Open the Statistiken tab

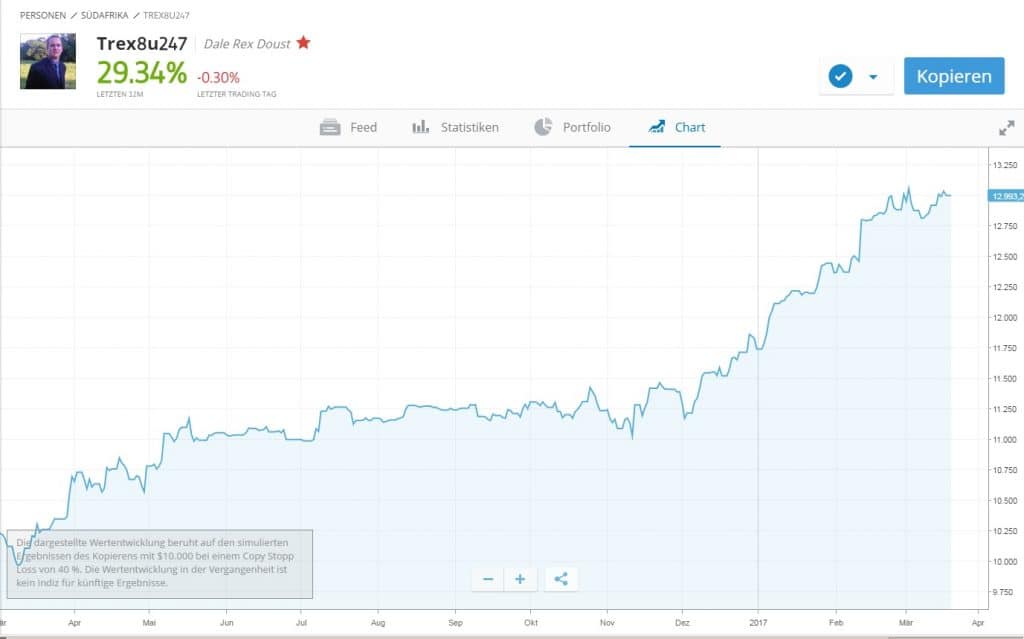(469, 127)
